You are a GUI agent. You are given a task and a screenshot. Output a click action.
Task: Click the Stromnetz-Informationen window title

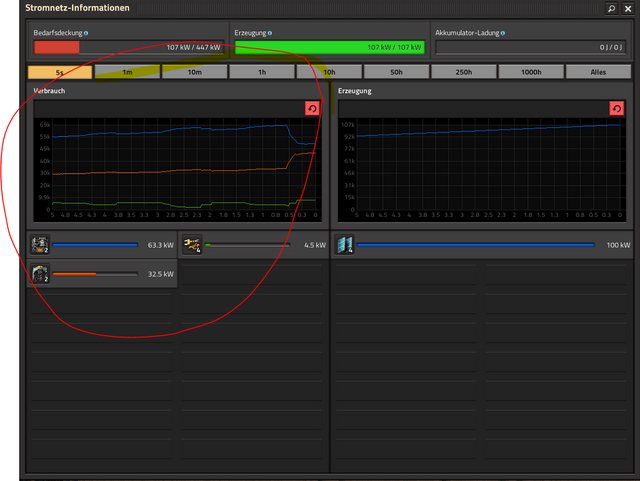[x=78, y=8]
